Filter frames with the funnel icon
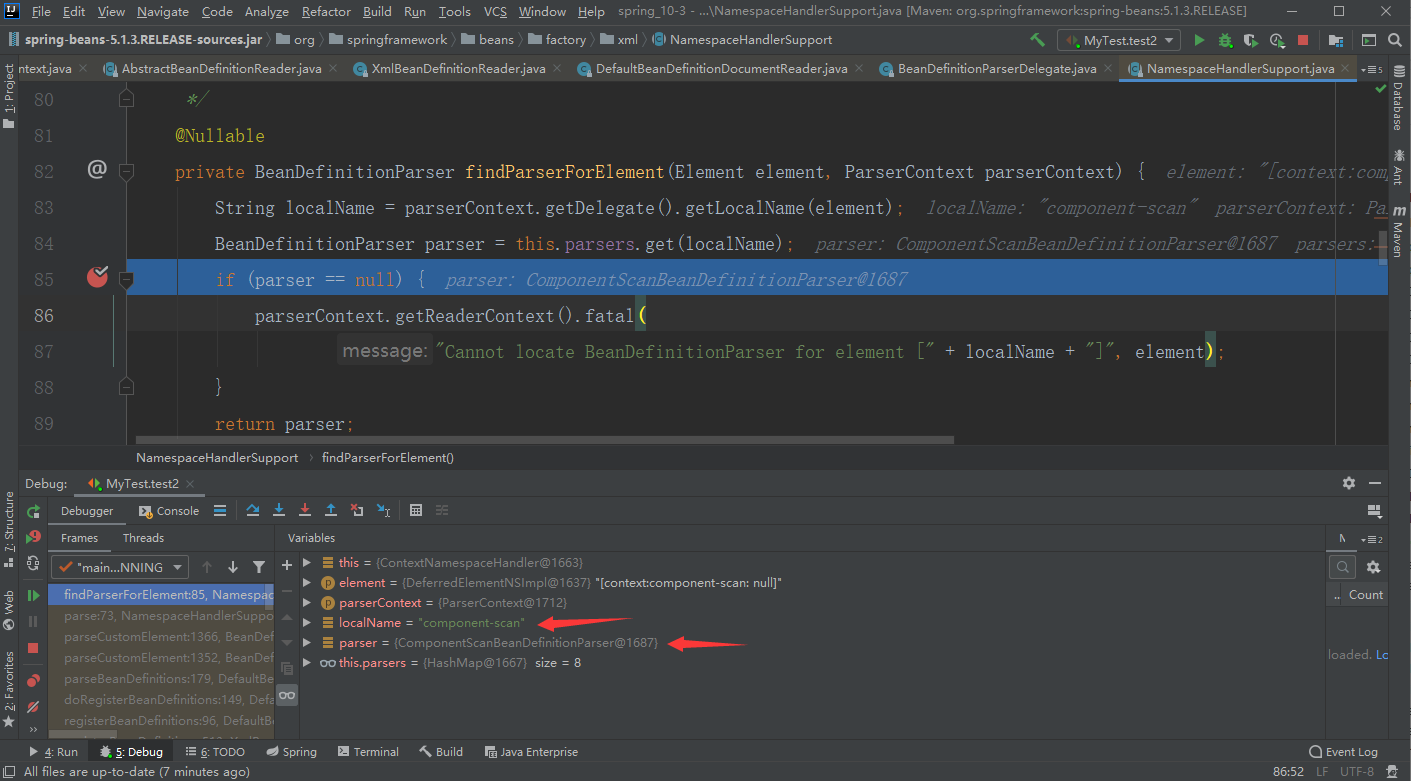 (x=259, y=567)
